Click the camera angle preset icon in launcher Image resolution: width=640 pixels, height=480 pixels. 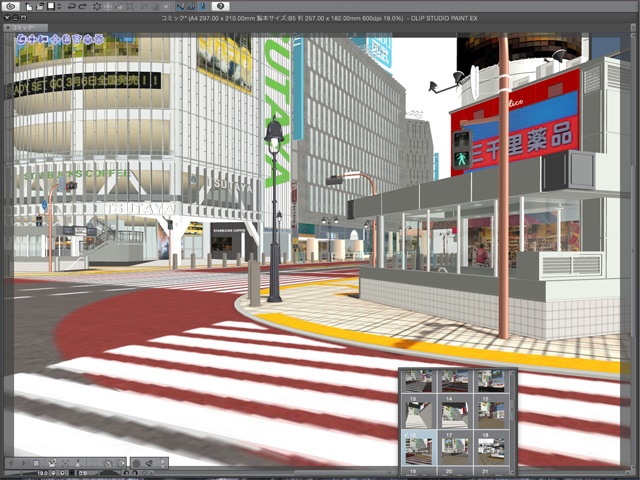52,463
